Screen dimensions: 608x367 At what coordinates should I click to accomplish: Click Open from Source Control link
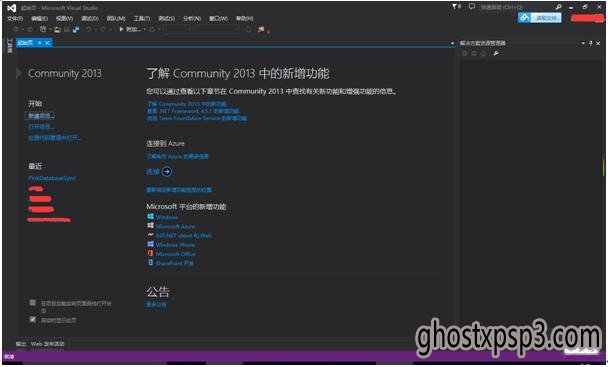[x=54, y=137]
